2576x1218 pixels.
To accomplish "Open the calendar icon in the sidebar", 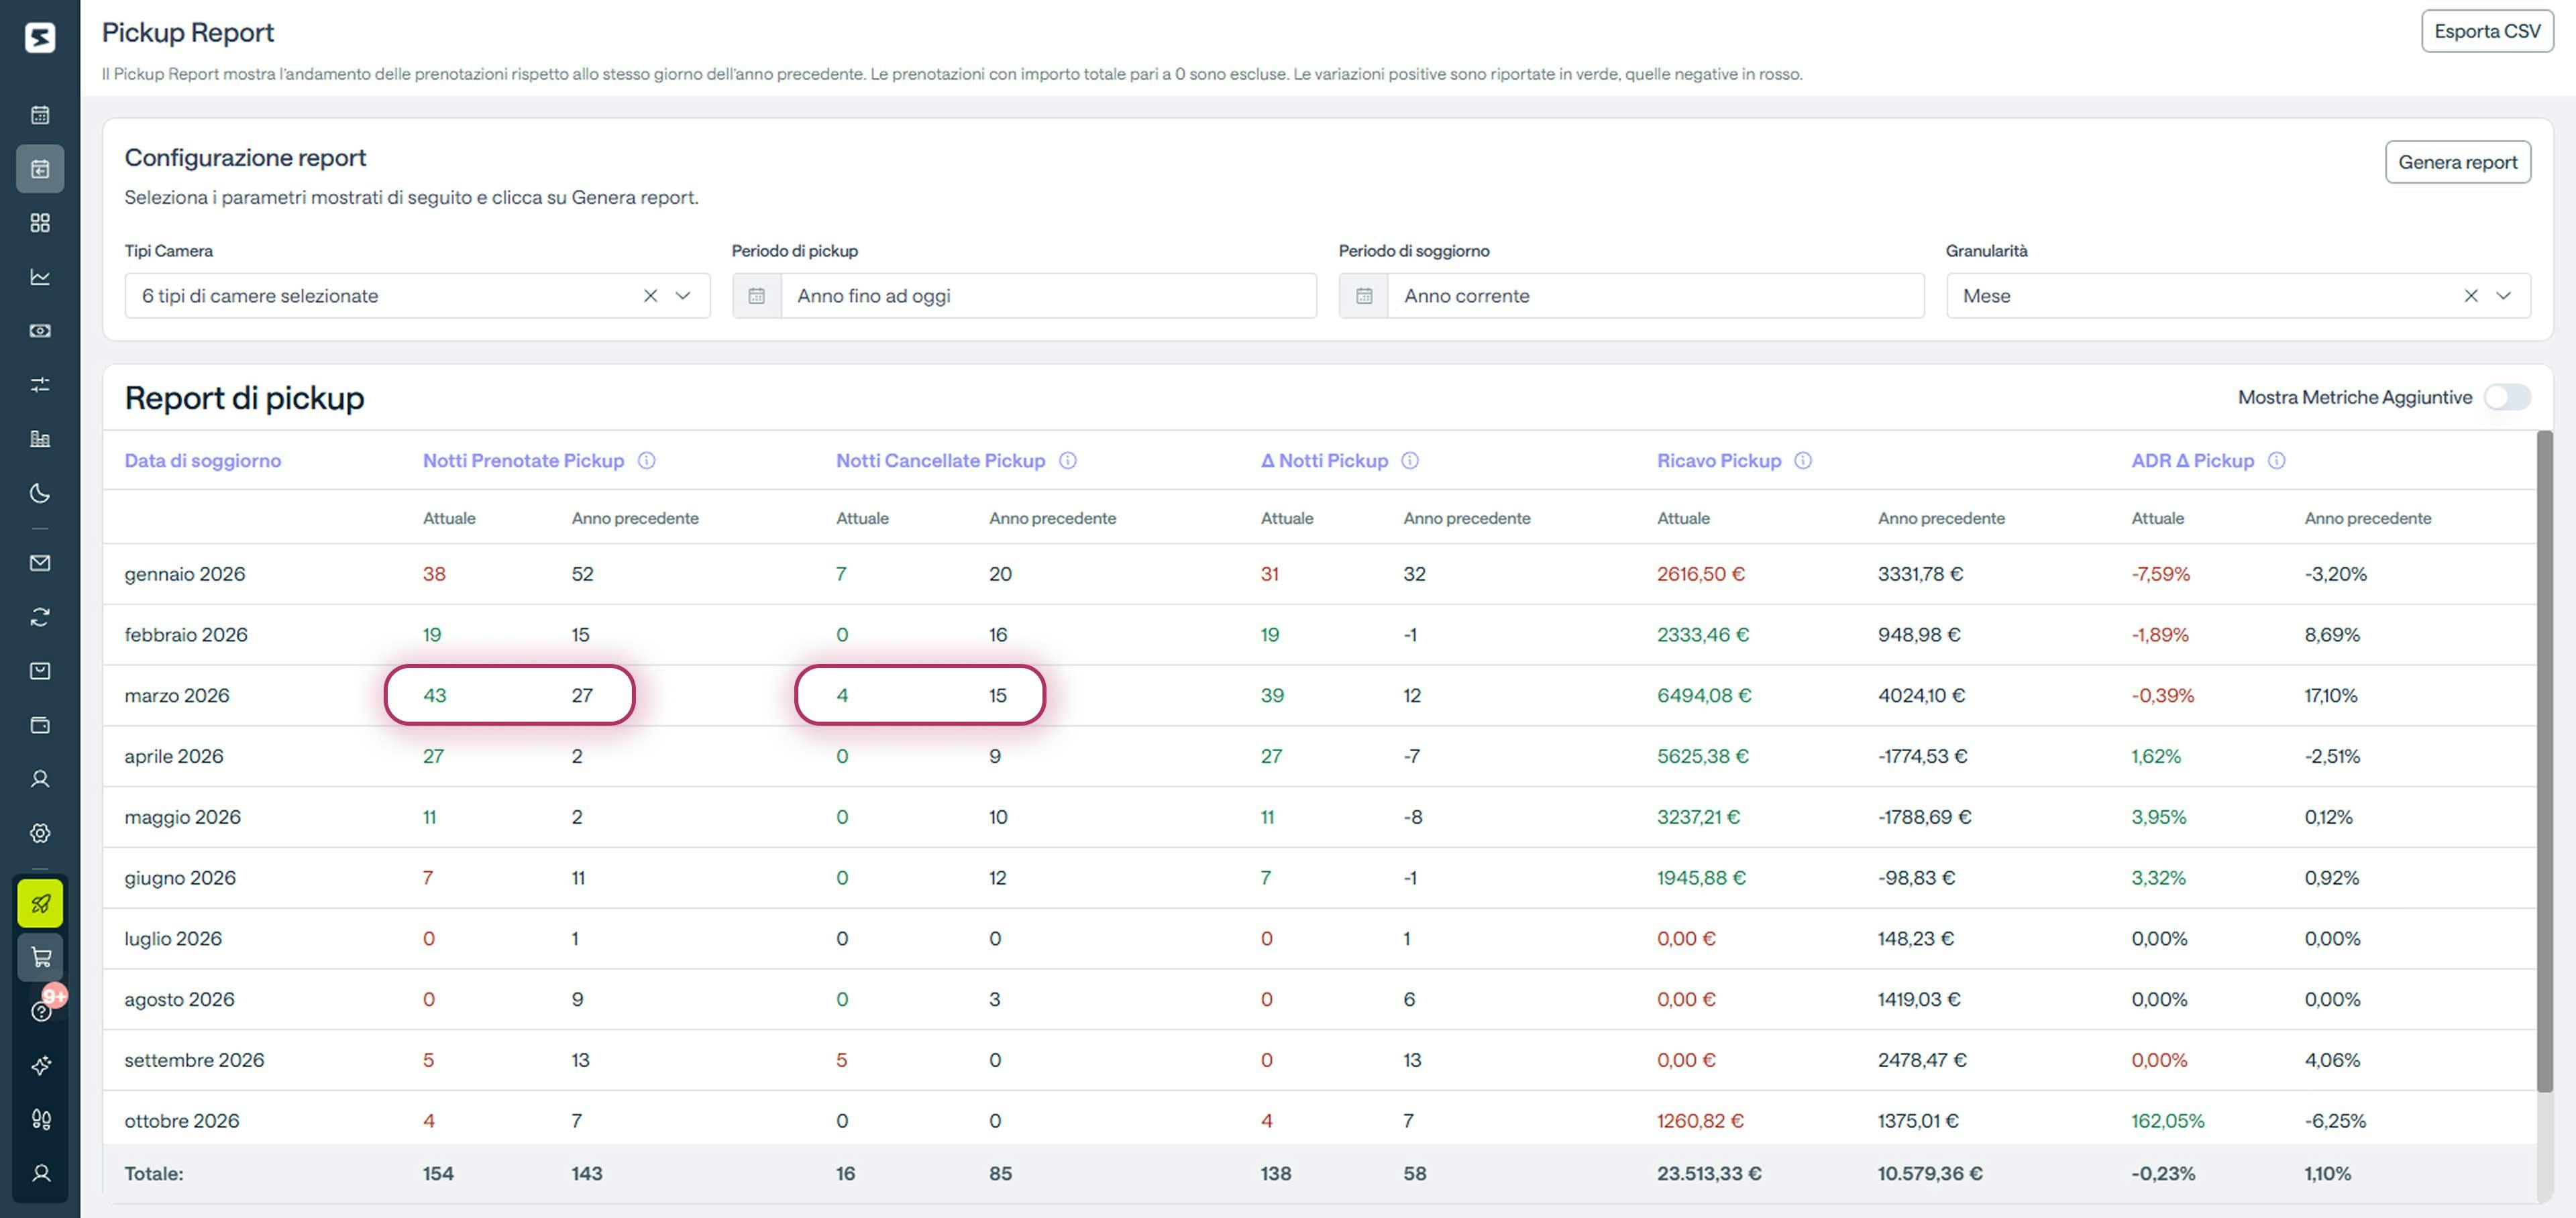I will 40,114.
